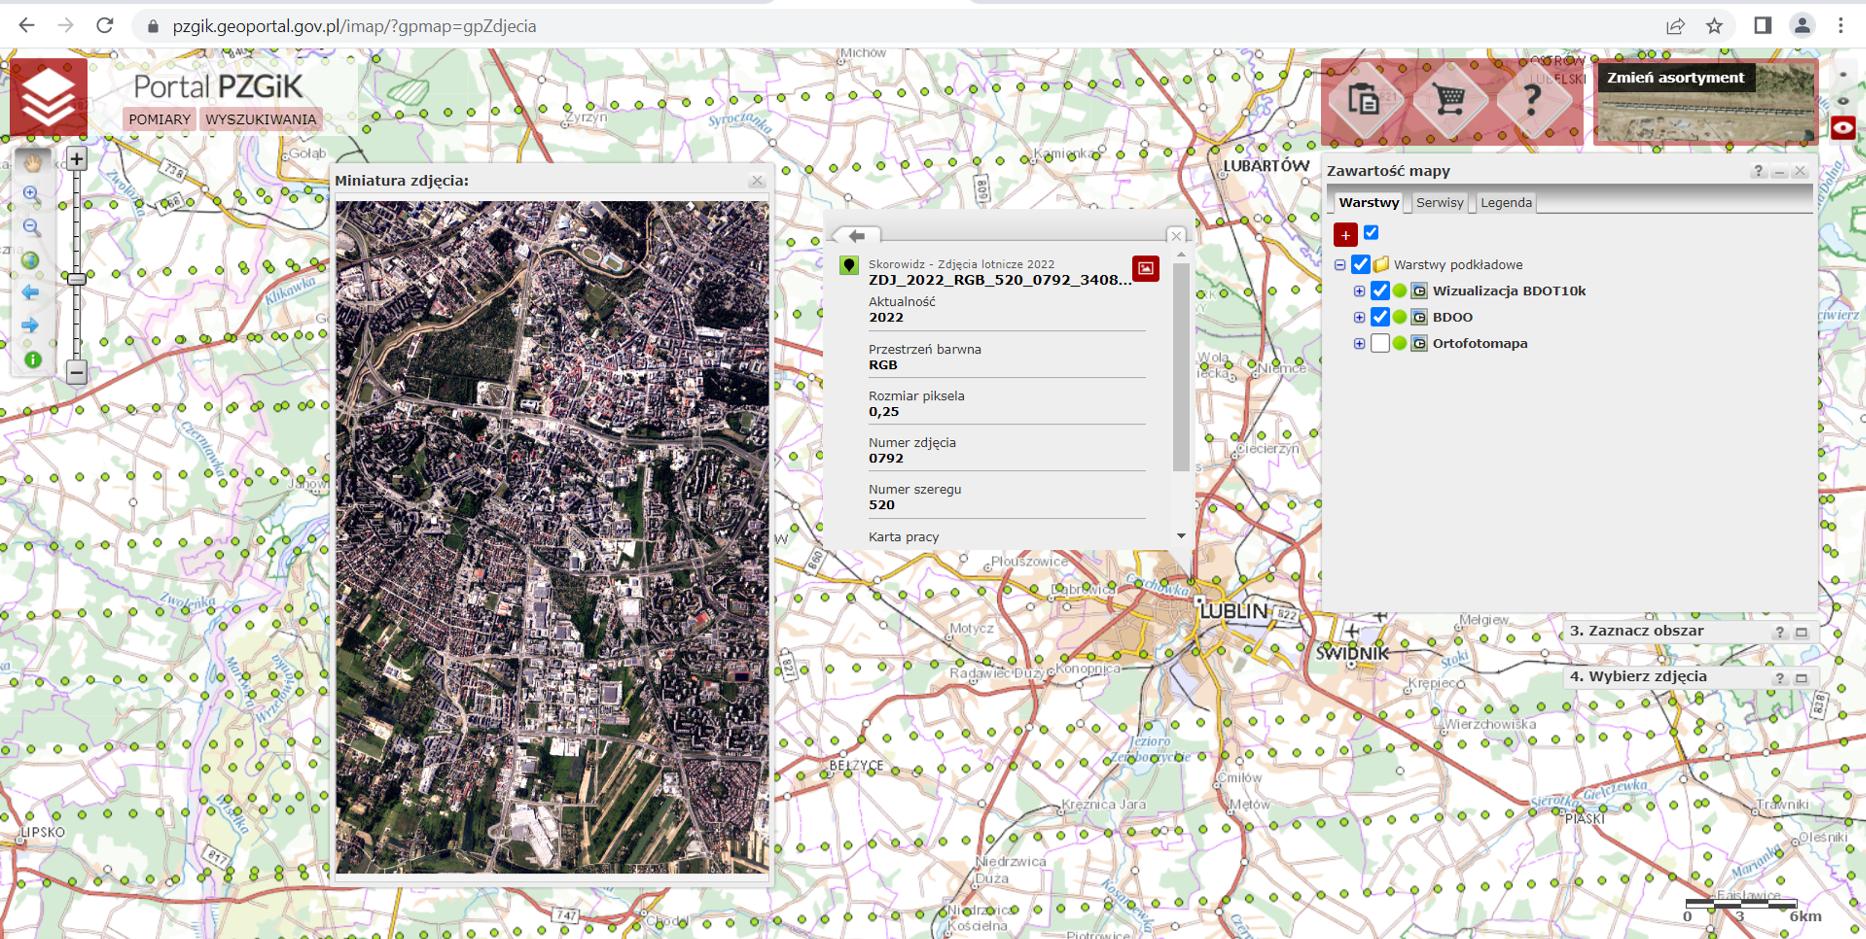Collapse the Warstwy podkładowe group
The image size is (1866, 939).
1340,265
